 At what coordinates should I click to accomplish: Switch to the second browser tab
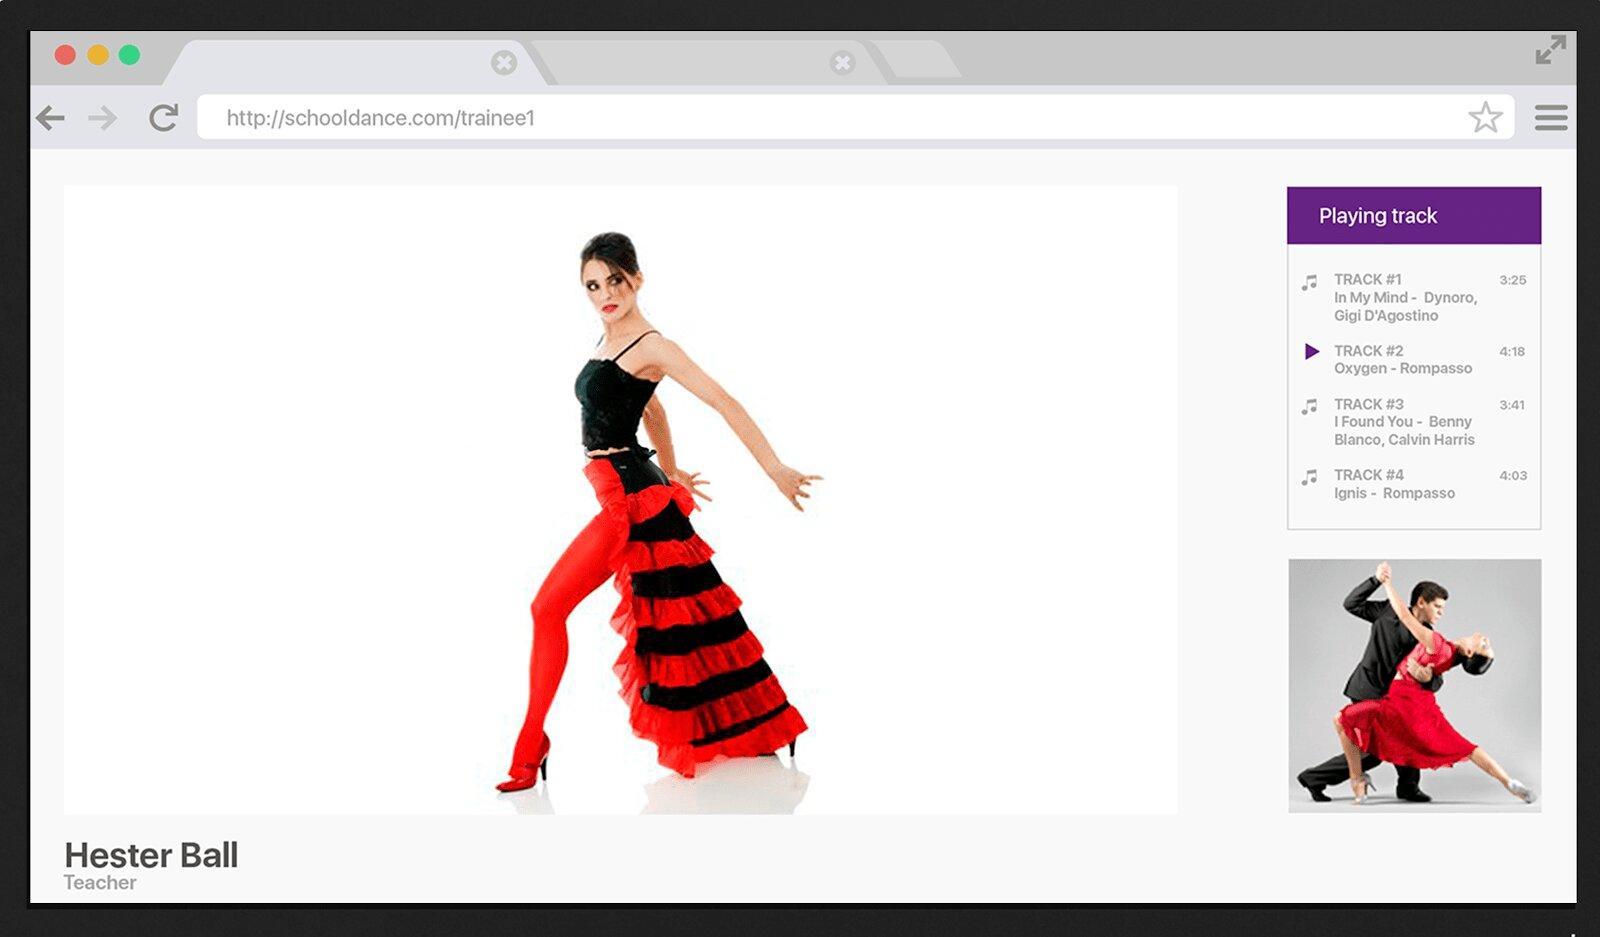tap(700, 63)
